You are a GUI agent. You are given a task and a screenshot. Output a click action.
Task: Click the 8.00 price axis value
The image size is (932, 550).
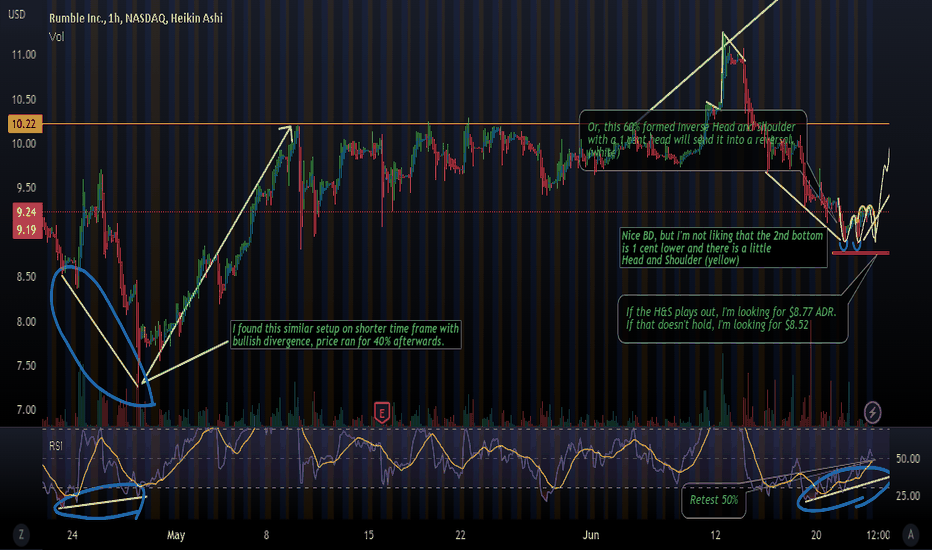pyautogui.click(x=26, y=322)
